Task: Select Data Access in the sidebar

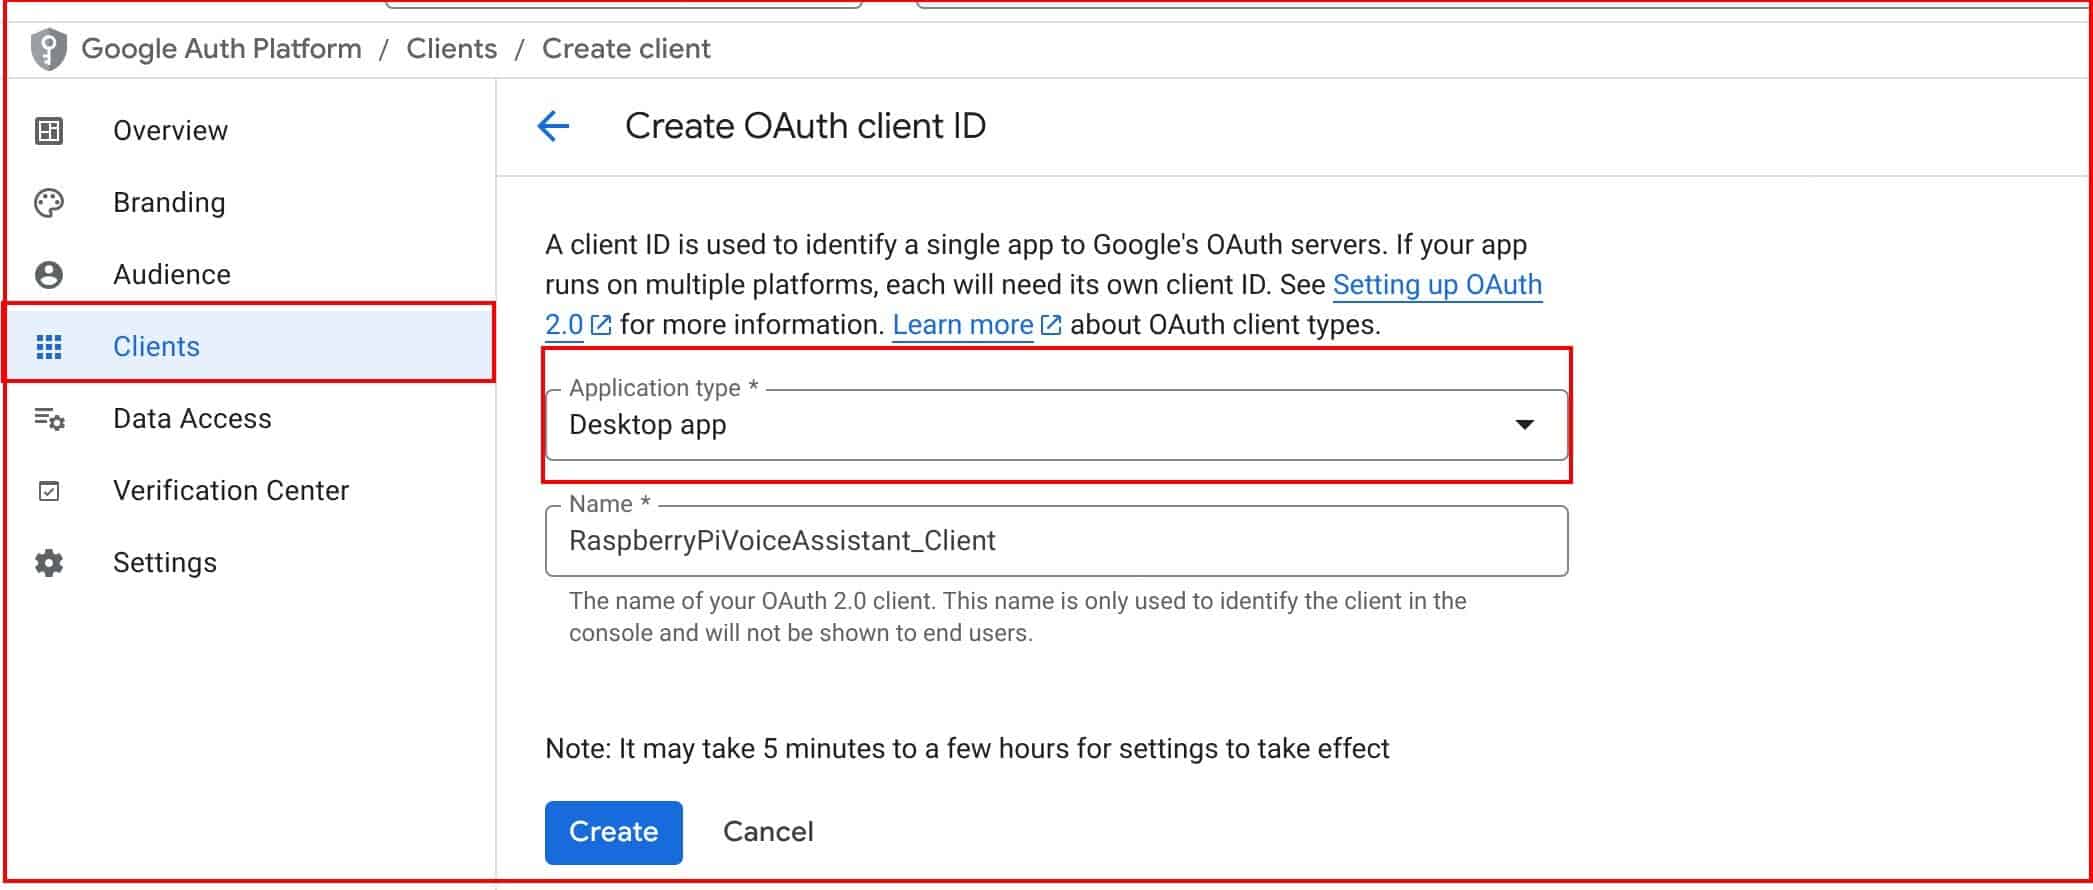Action: click(x=192, y=419)
